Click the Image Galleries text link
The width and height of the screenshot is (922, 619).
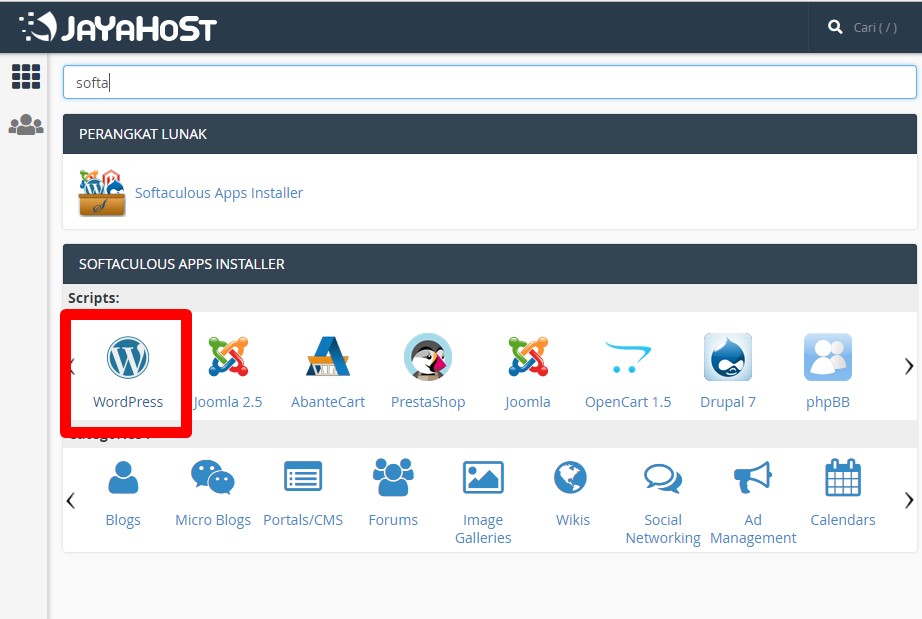click(483, 529)
